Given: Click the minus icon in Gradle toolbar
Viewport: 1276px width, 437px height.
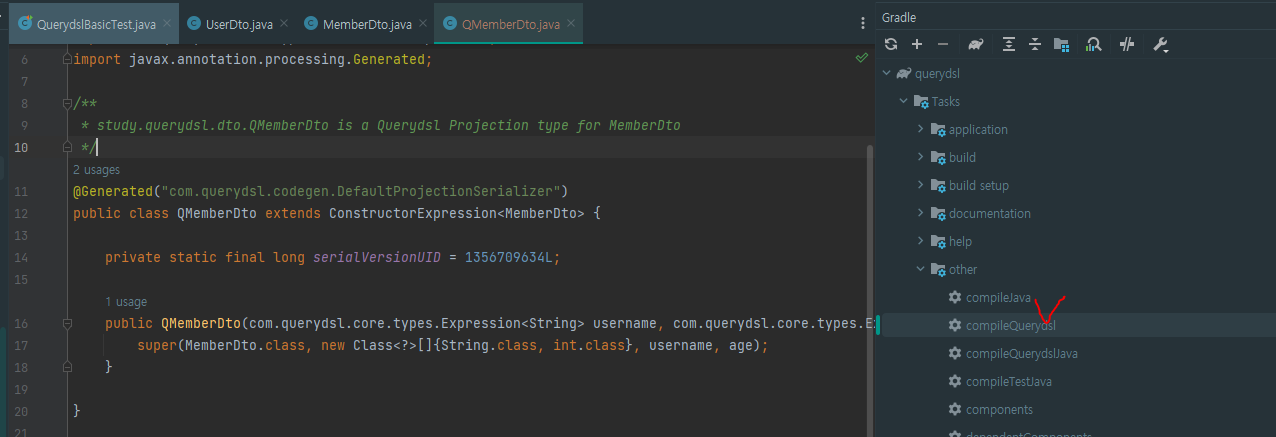Looking at the screenshot, I should coord(943,44).
